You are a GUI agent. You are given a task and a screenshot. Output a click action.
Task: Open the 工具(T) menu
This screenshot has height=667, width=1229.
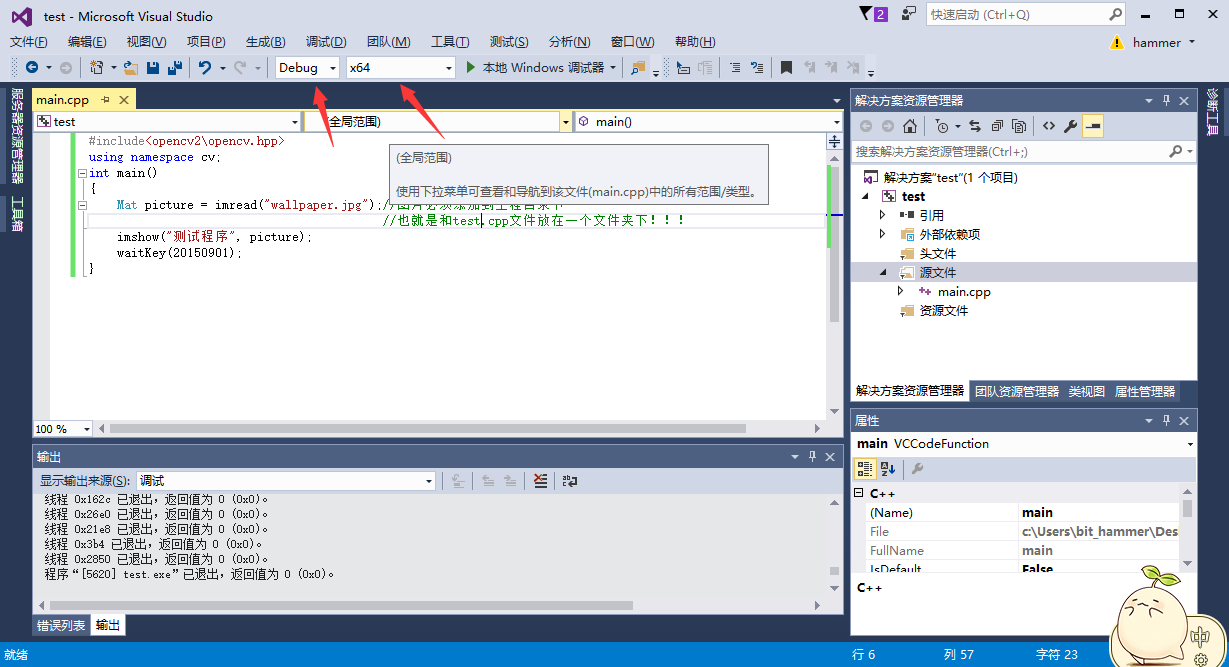[x=450, y=41]
